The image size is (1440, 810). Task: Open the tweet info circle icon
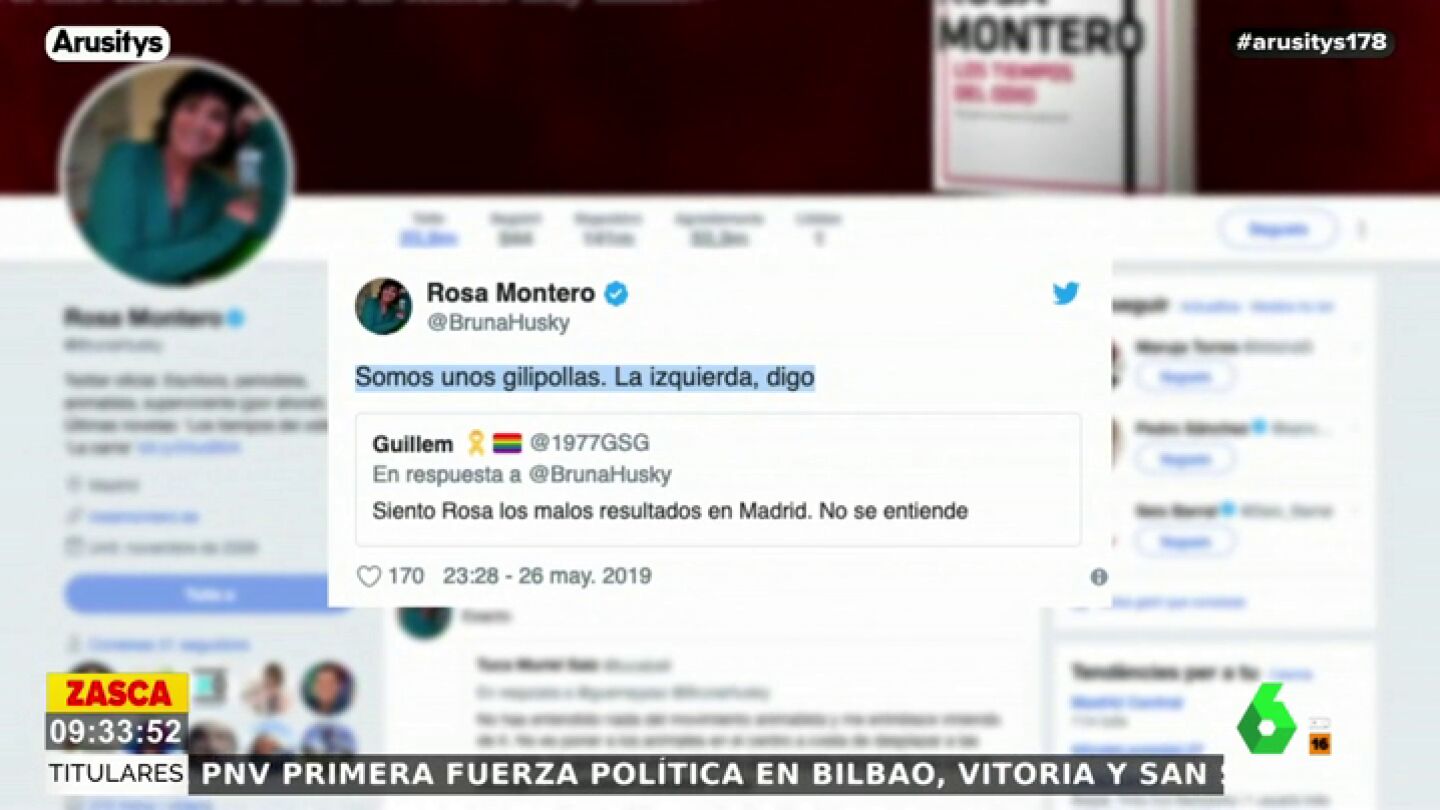[1098, 577]
